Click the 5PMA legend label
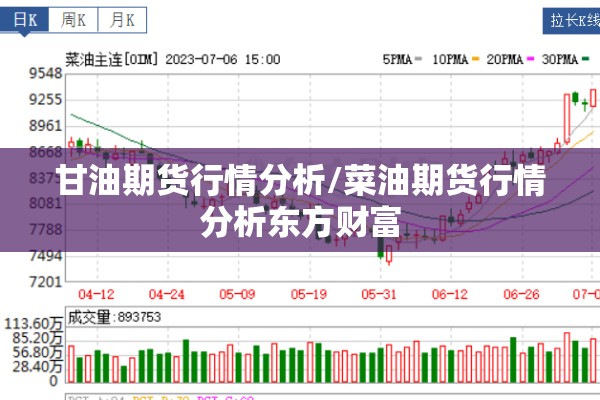This screenshot has height=400, width=600. tap(397, 59)
